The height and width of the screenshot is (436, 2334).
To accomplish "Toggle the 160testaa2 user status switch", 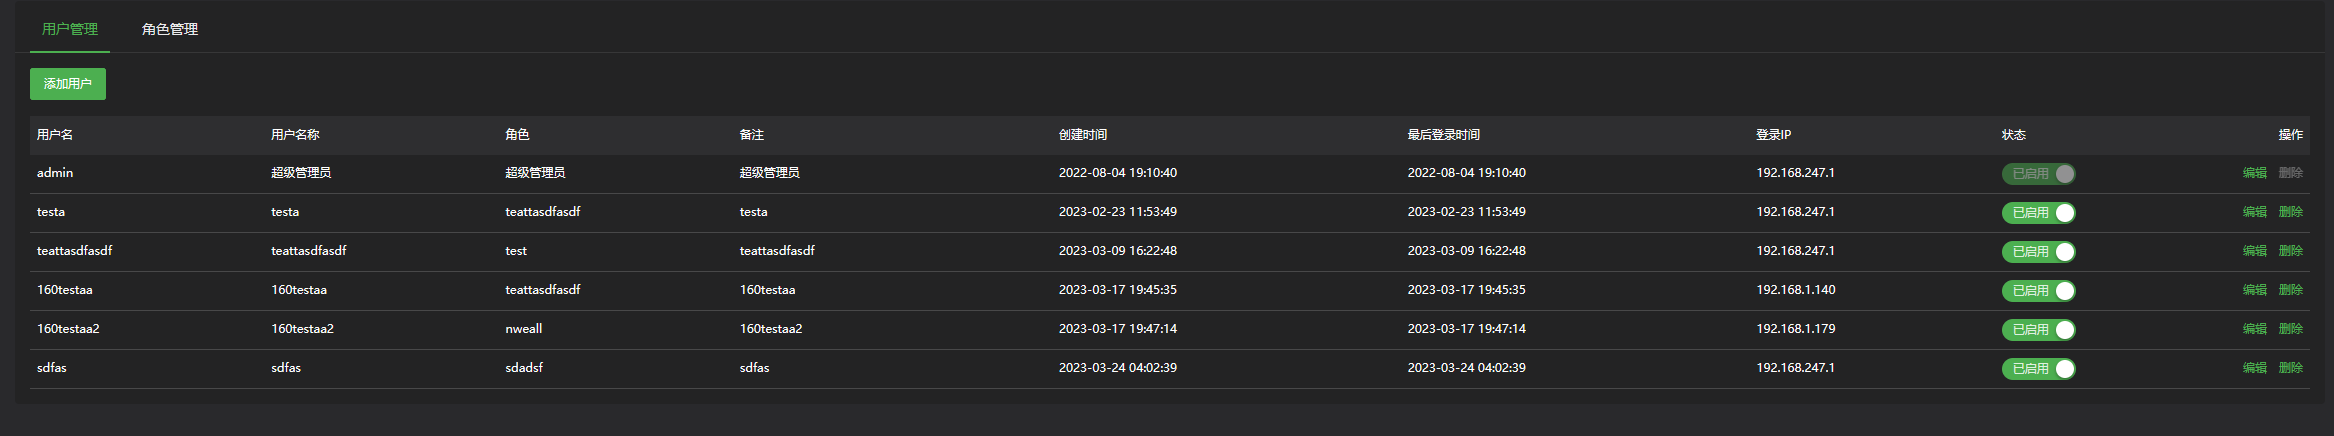I will coord(2038,330).
